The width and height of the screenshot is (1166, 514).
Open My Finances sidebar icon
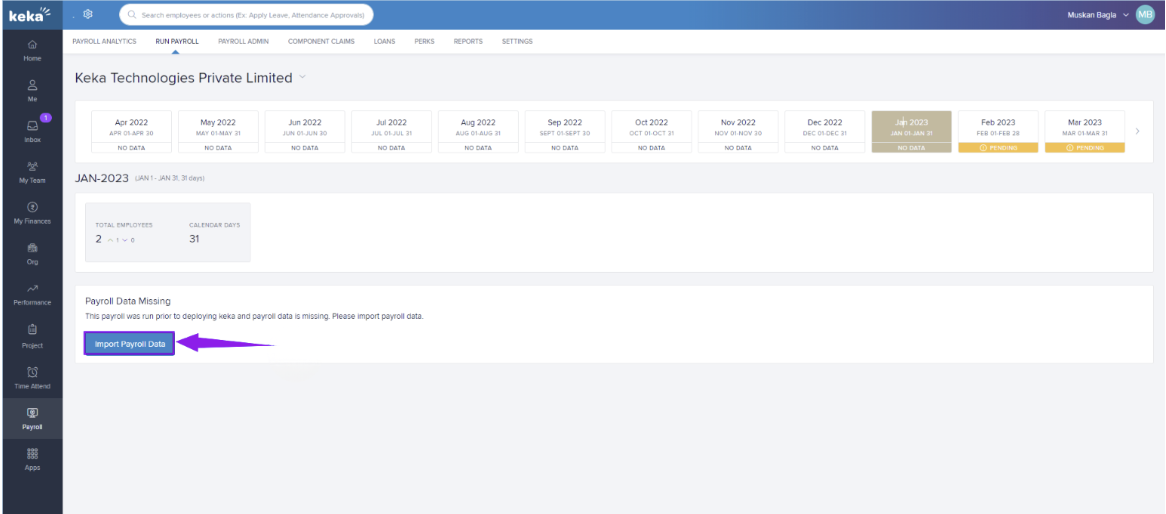click(32, 212)
